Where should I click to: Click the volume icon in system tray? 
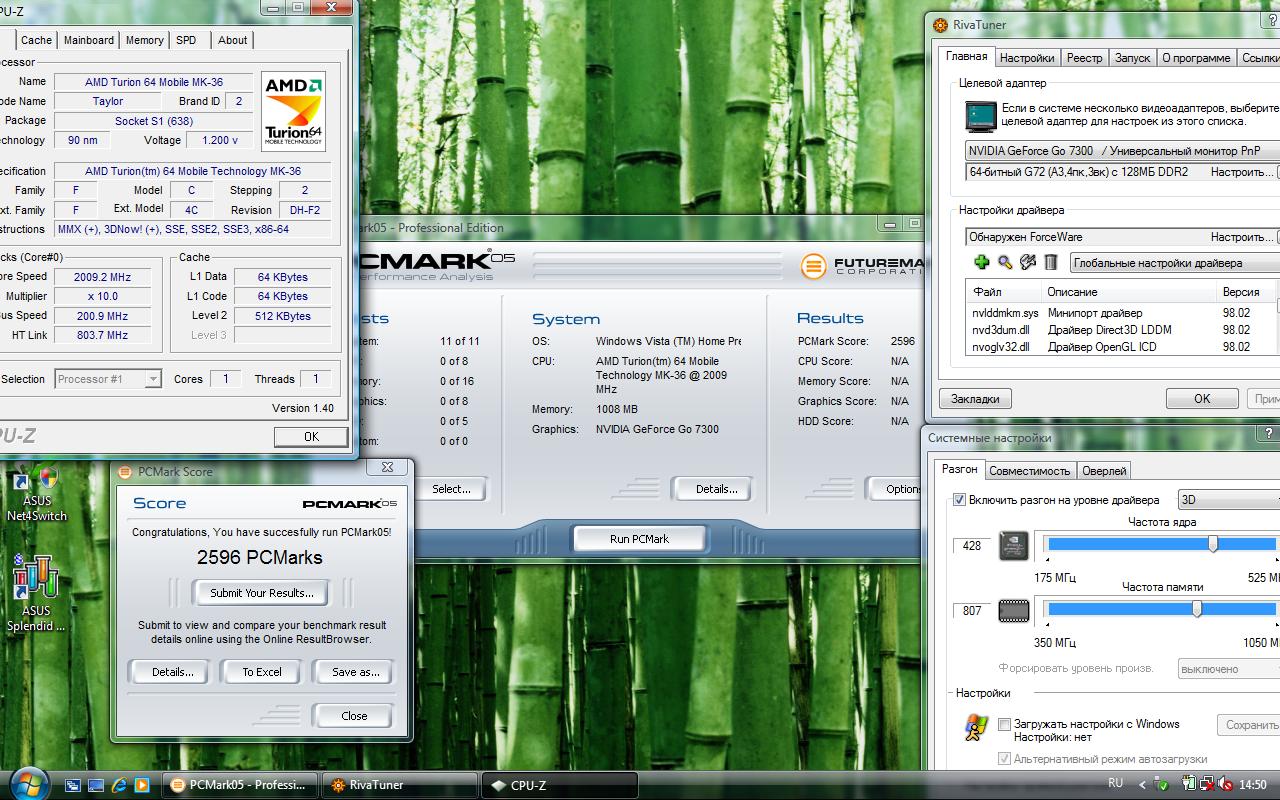1224,785
